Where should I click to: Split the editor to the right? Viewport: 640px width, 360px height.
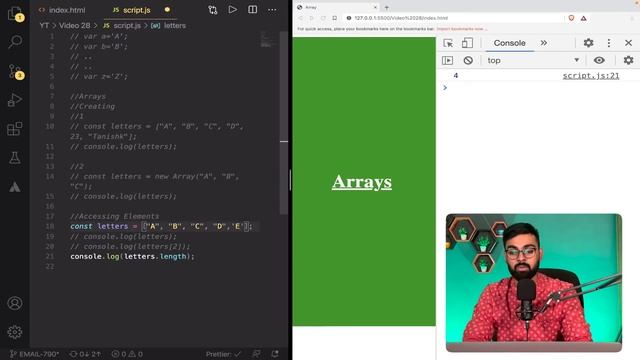tap(253, 9)
